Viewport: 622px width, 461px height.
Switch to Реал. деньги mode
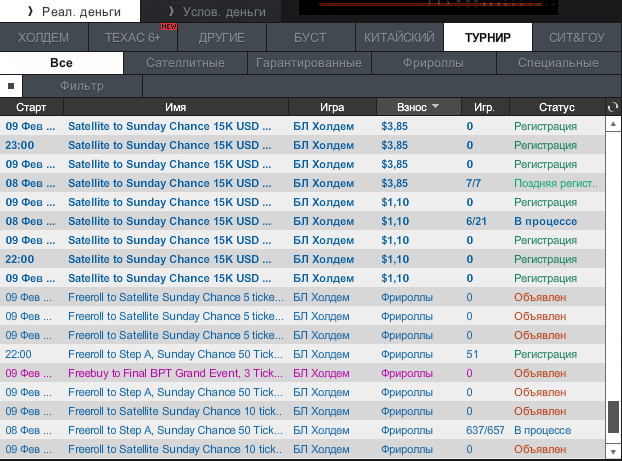point(69,10)
